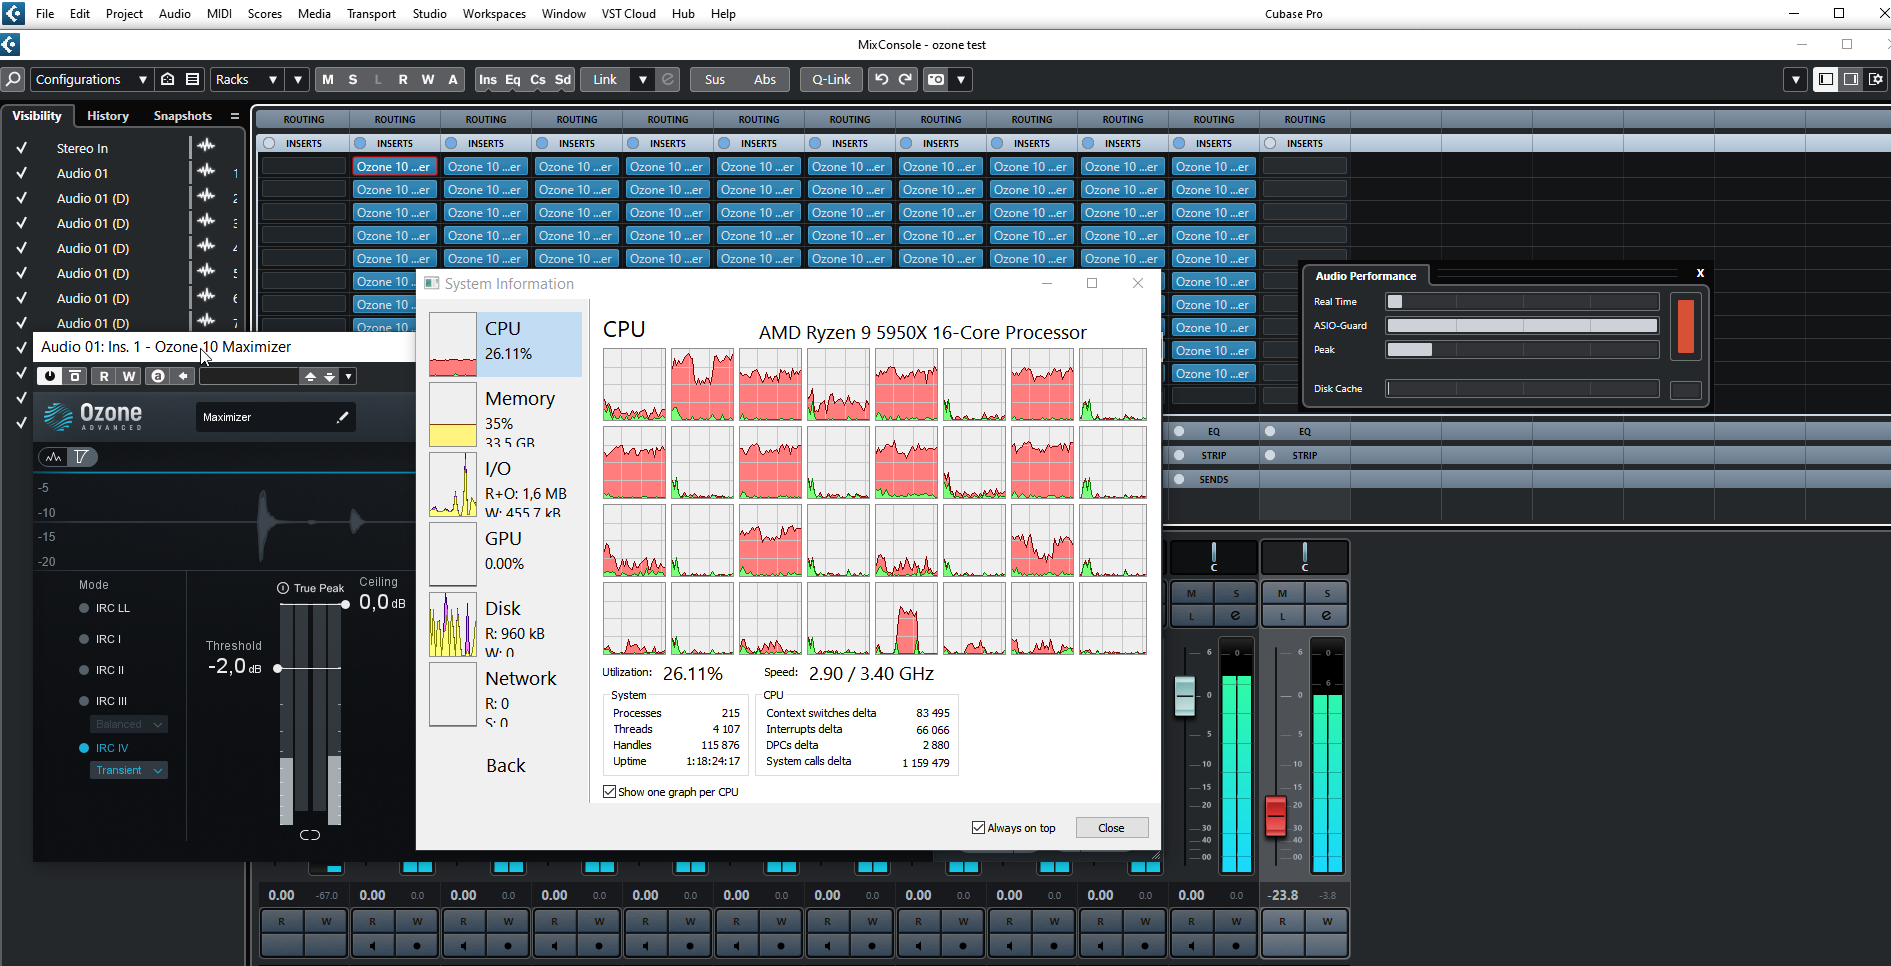Open the Workspaces menu

coord(494,14)
